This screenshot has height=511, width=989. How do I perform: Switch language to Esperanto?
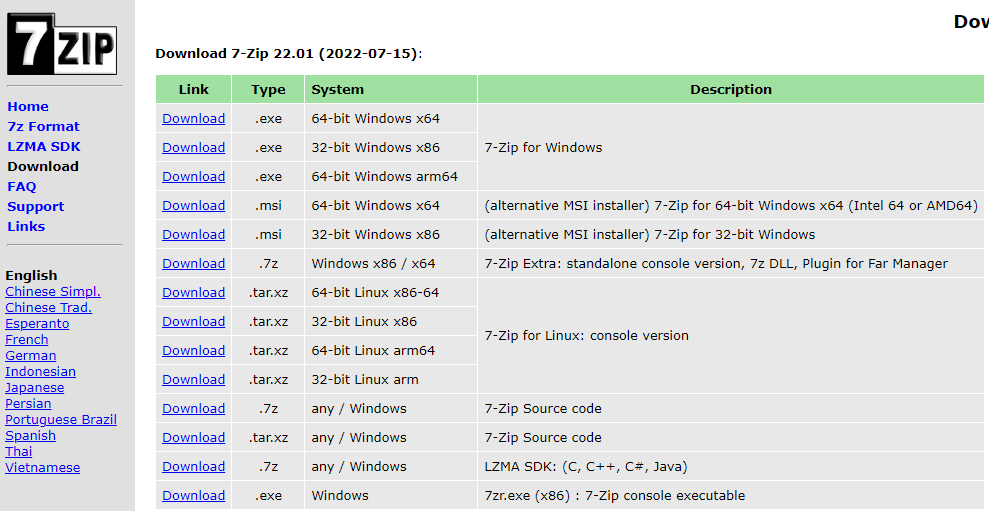pos(37,324)
